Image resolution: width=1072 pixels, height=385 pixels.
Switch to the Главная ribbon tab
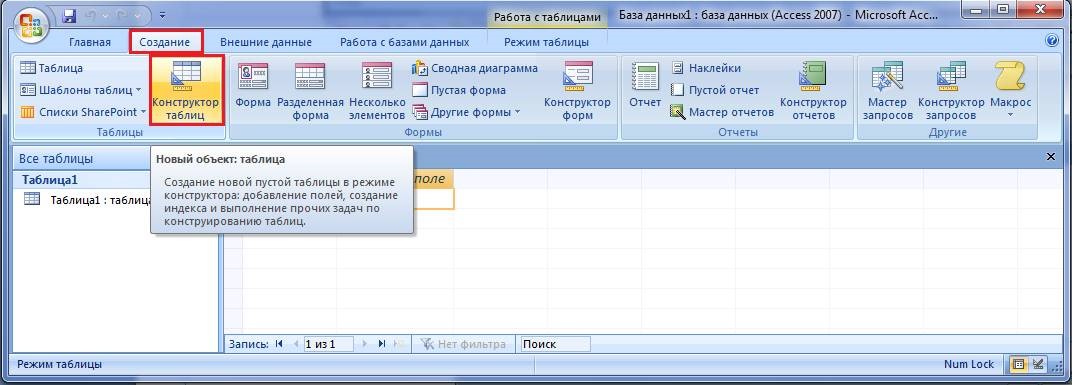click(90, 42)
